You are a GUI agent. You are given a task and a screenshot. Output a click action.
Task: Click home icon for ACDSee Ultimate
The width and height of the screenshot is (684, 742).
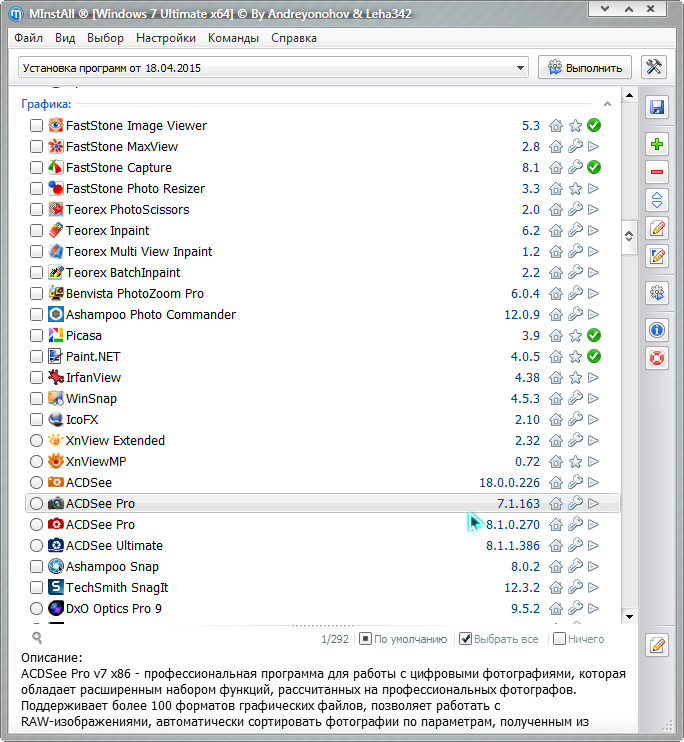tap(556, 546)
